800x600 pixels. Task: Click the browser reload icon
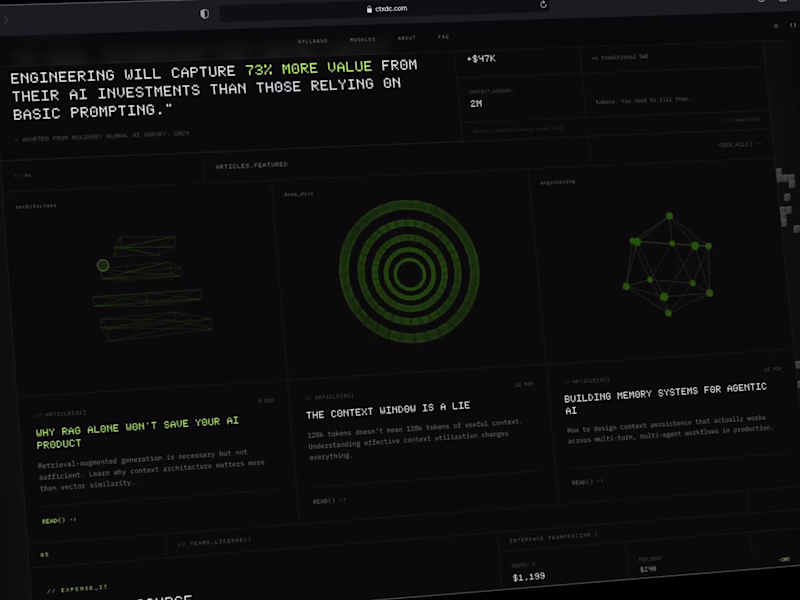tap(543, 7)
